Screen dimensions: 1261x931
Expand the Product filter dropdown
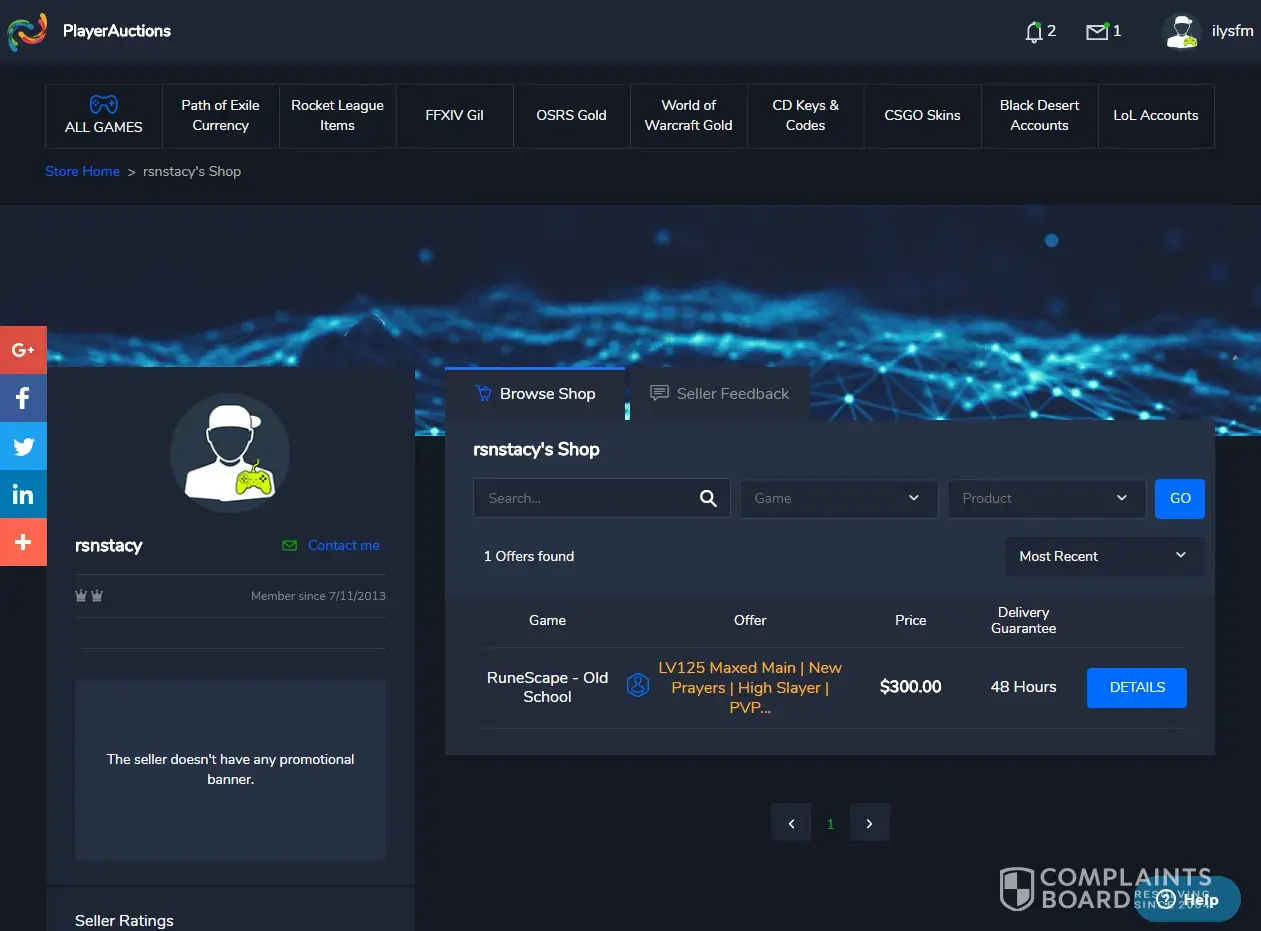[x=1046, y=499]
